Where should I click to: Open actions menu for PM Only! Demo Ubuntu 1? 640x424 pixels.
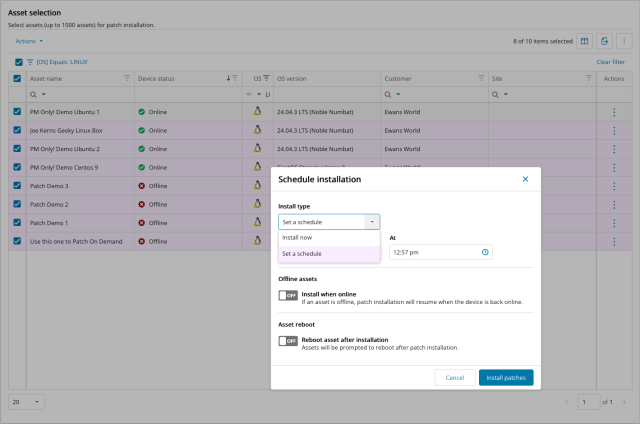point(614,112)
